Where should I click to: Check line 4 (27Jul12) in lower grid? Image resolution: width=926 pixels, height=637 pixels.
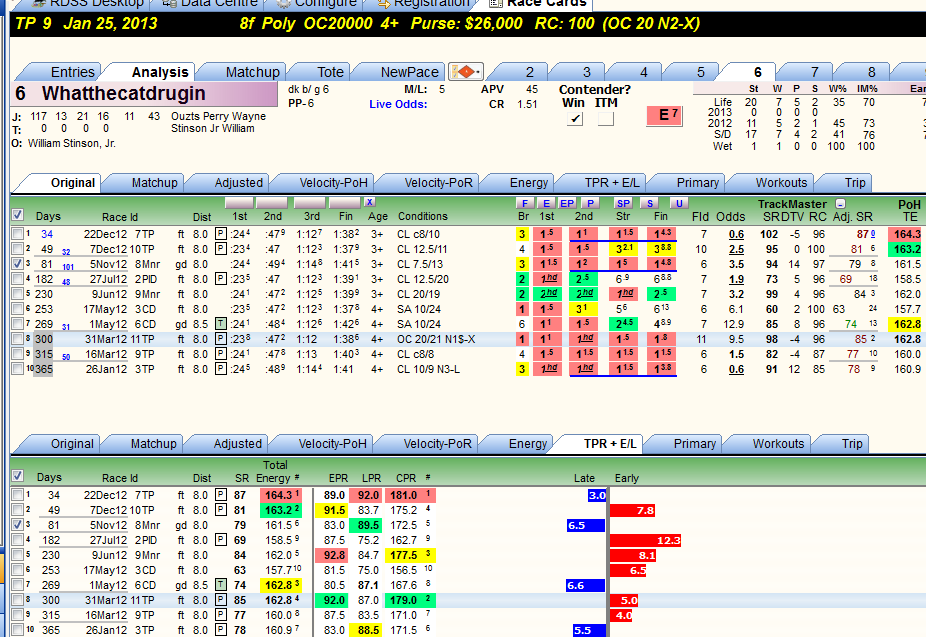[18, 540]
